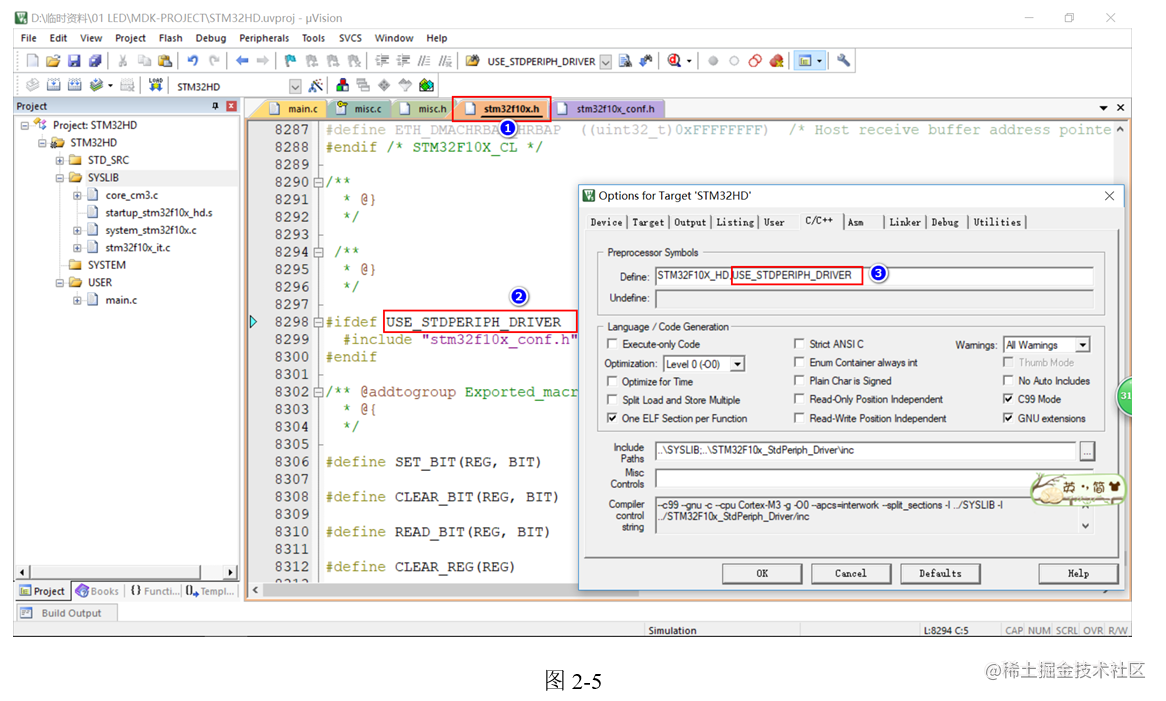Click the Kill all breakpoints icon
Image resolution: width=1166 pixels, height=701 pixels.
776,61
